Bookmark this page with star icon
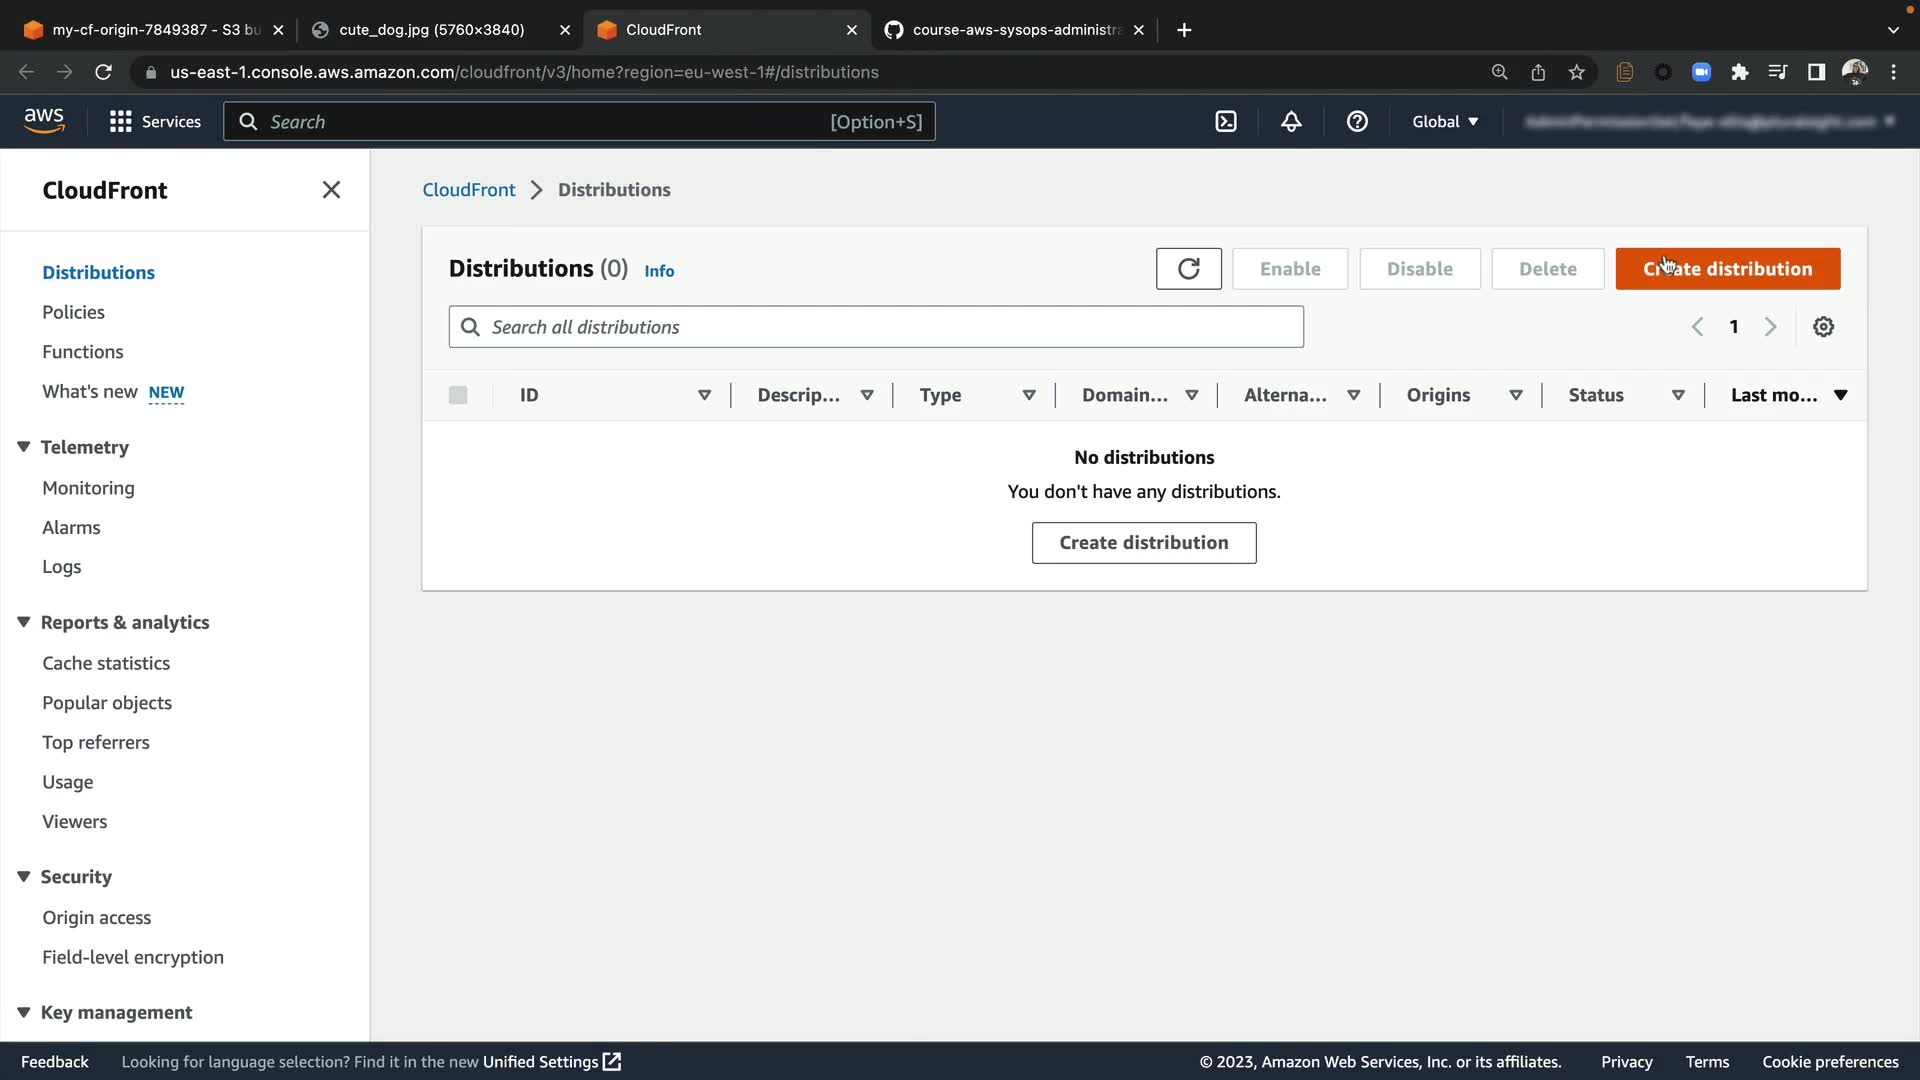Screen dimensions: 1920x1080 (1577, 72)
